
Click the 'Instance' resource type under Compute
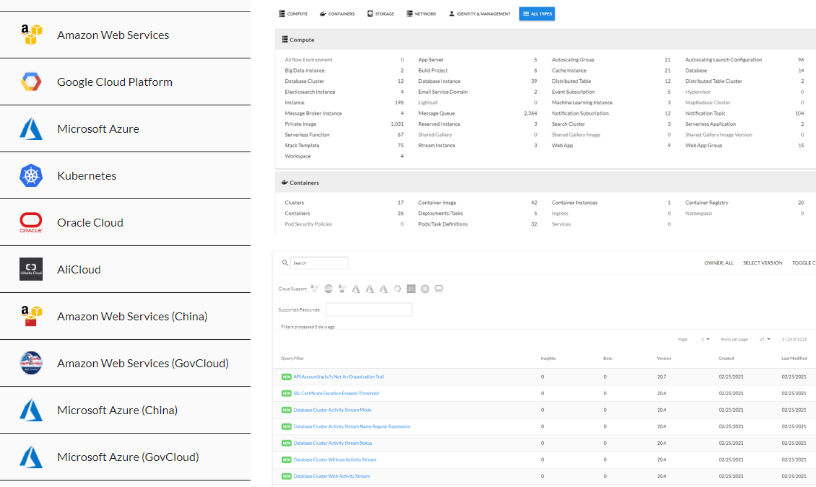click(x=295, y=102)
